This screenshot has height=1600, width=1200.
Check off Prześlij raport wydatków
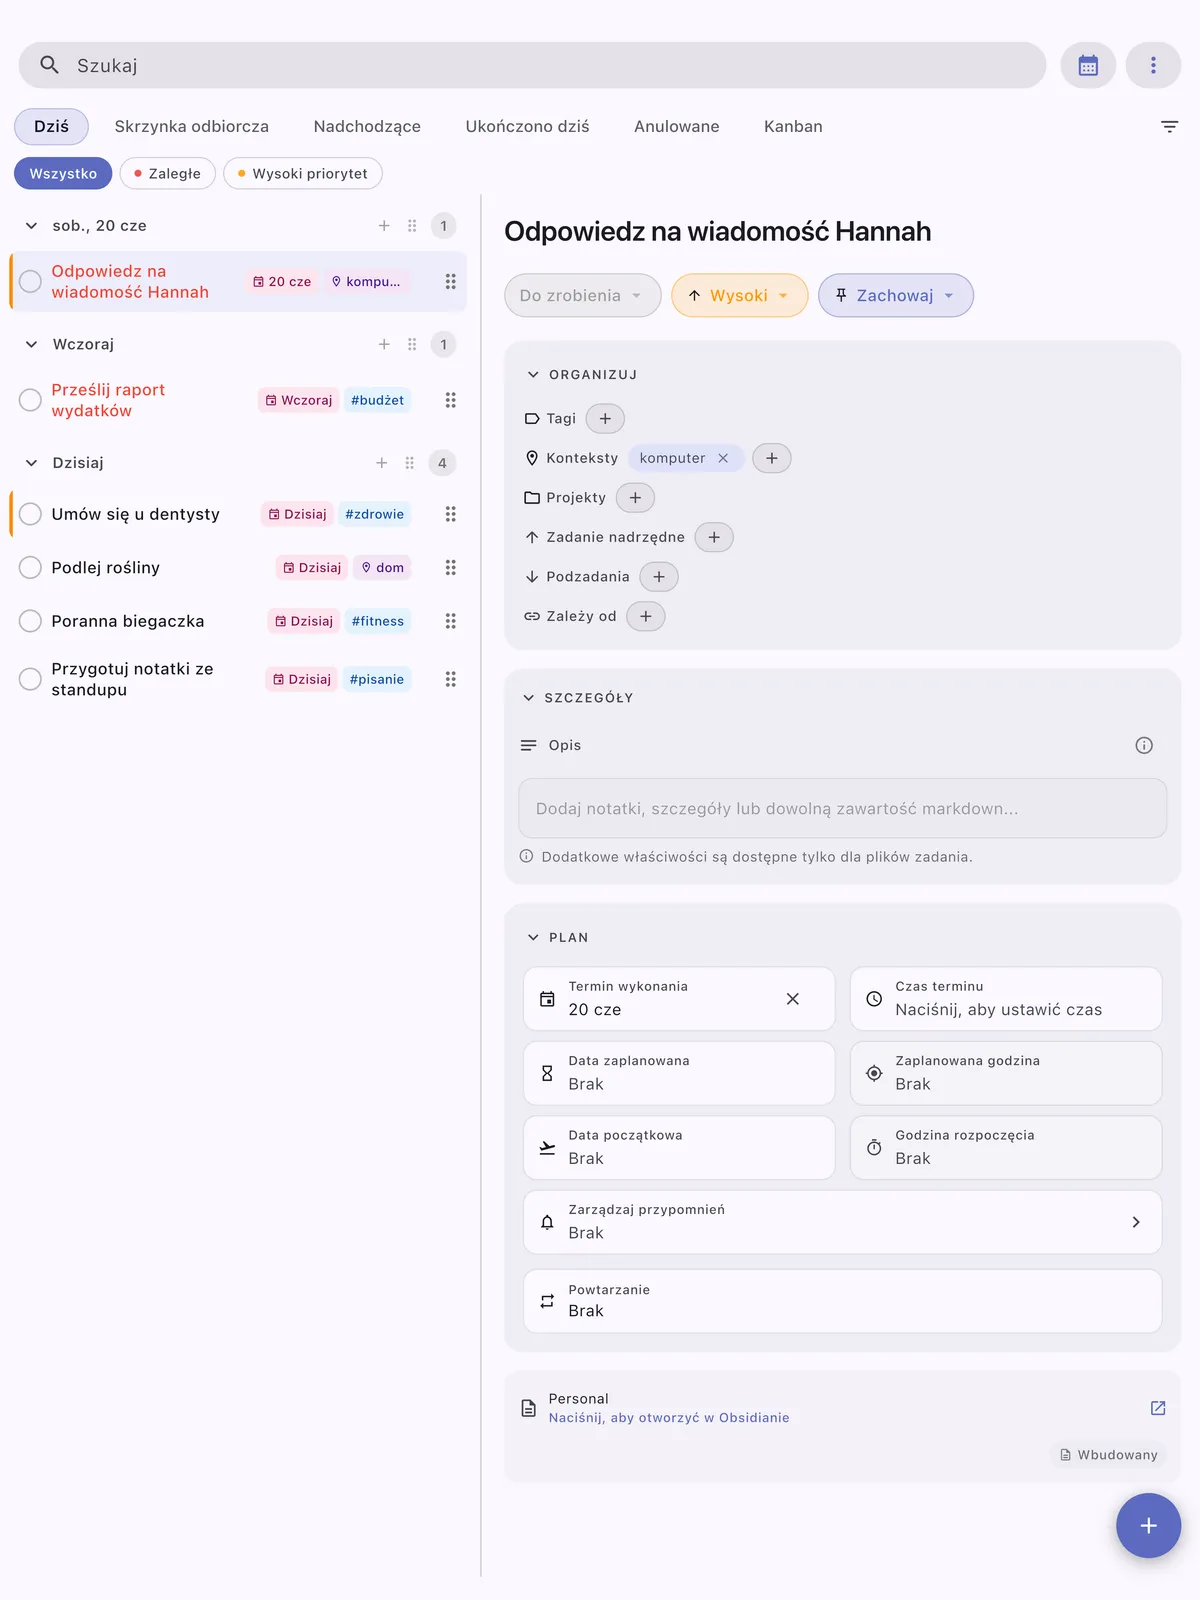(31, 400)
